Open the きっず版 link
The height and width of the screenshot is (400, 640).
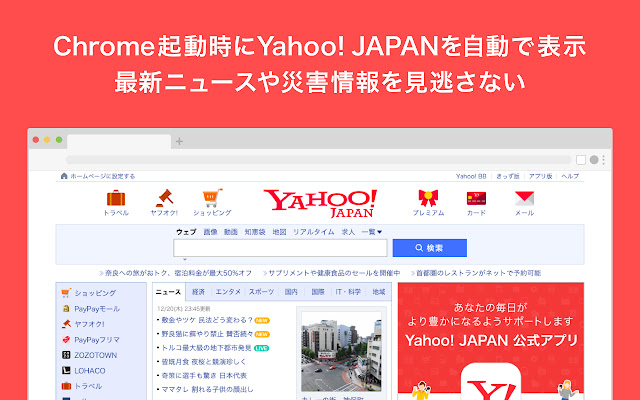click(508, 176)
